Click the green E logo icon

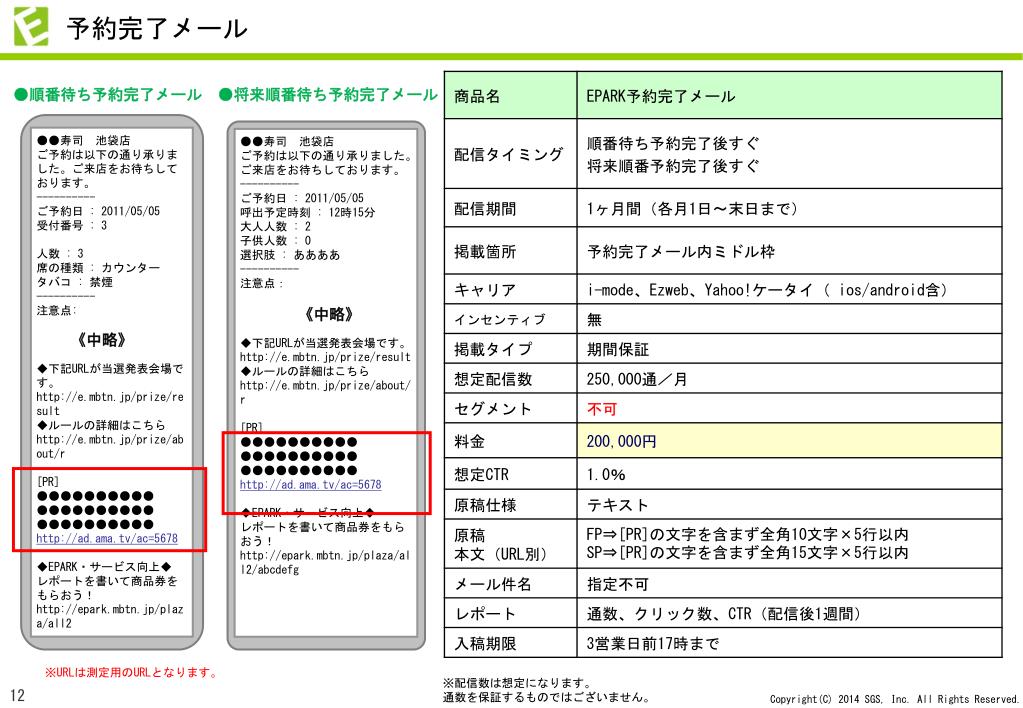[x=31, y=26]
